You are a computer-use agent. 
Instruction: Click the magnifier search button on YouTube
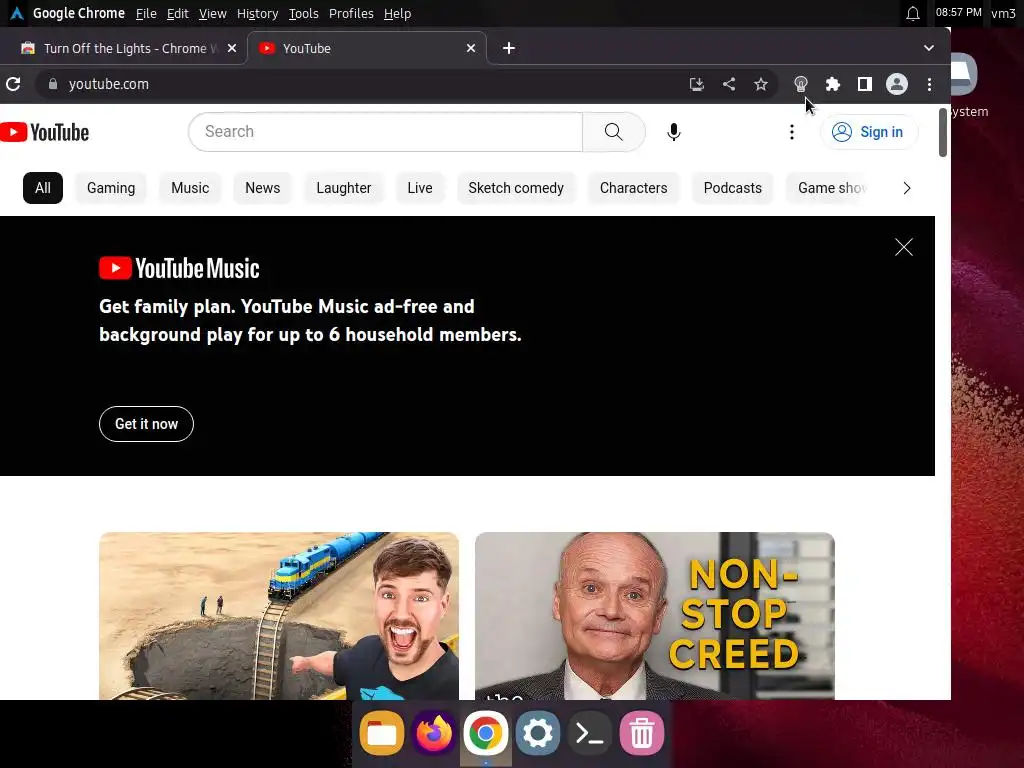click(x=613, y=132)
